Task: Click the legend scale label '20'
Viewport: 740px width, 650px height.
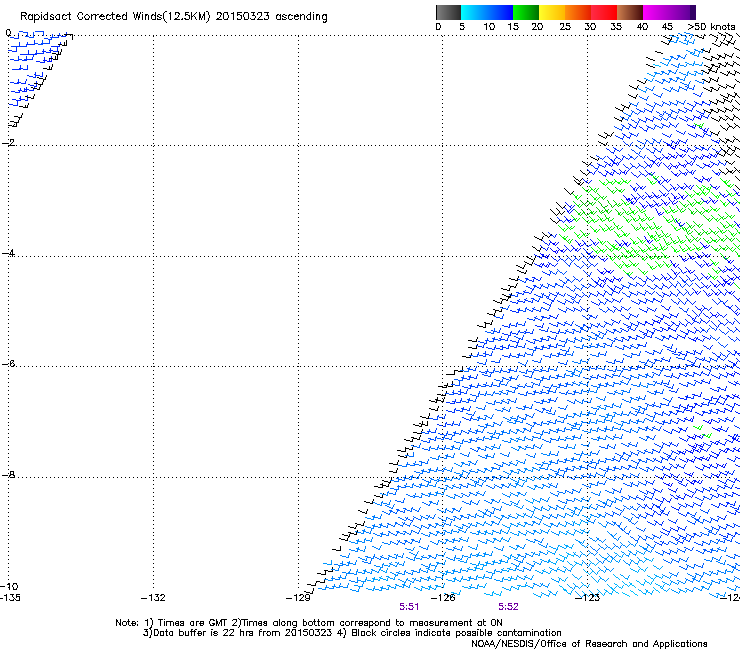Action: 537,27
